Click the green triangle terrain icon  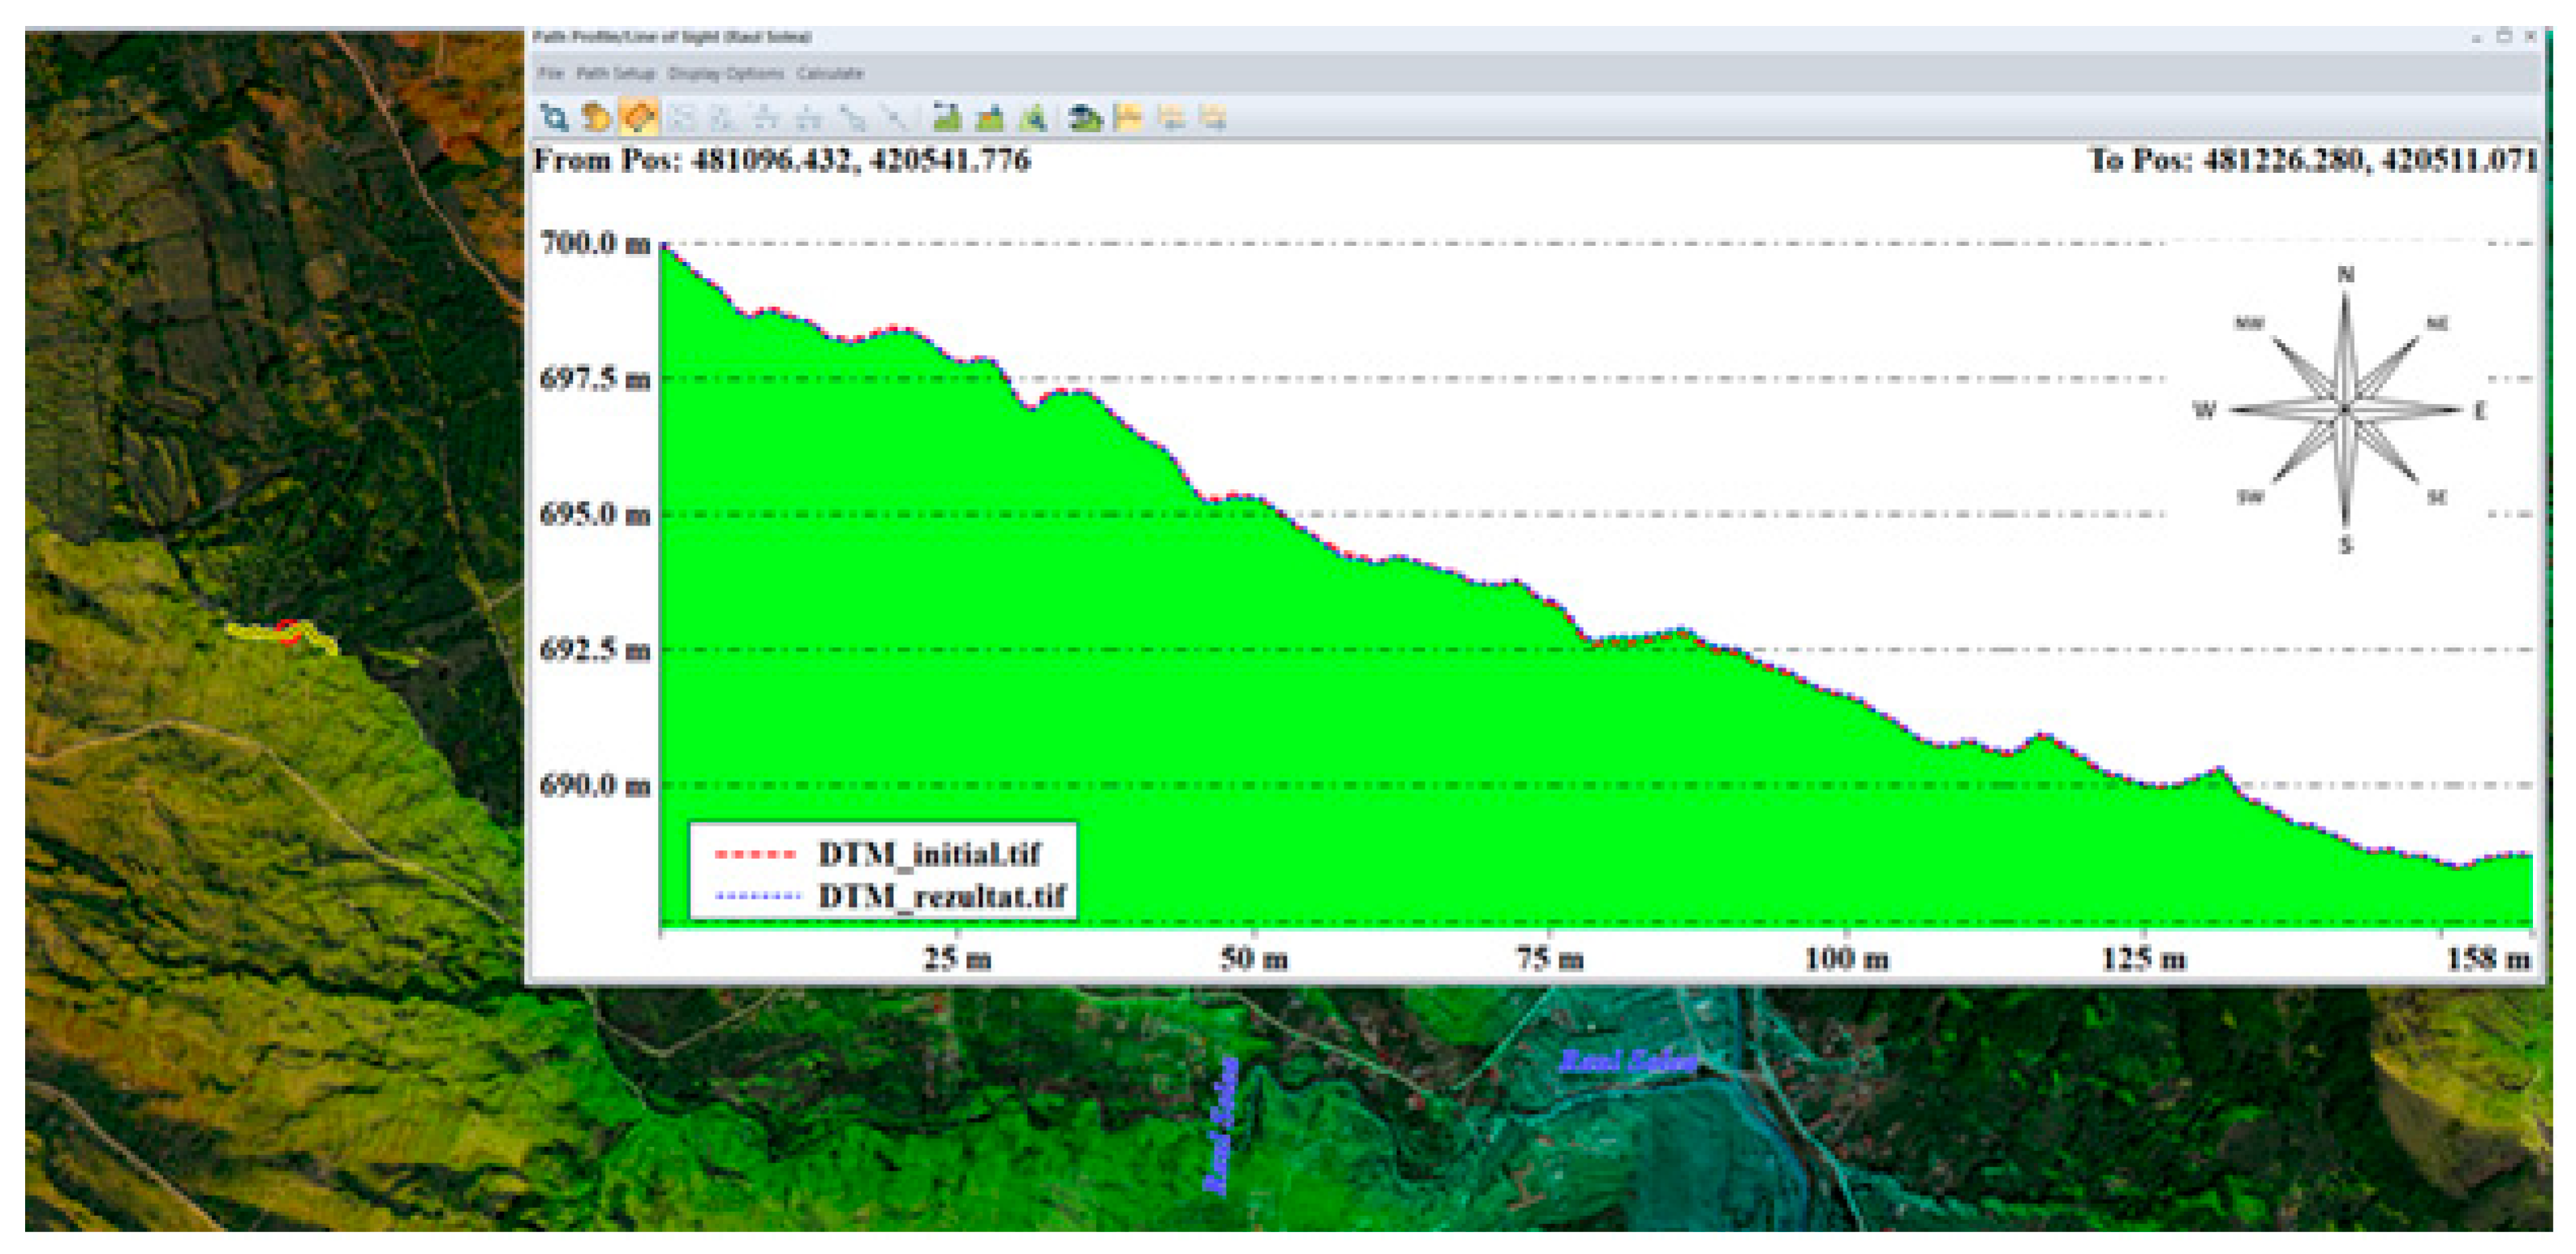pos(1033,118)
